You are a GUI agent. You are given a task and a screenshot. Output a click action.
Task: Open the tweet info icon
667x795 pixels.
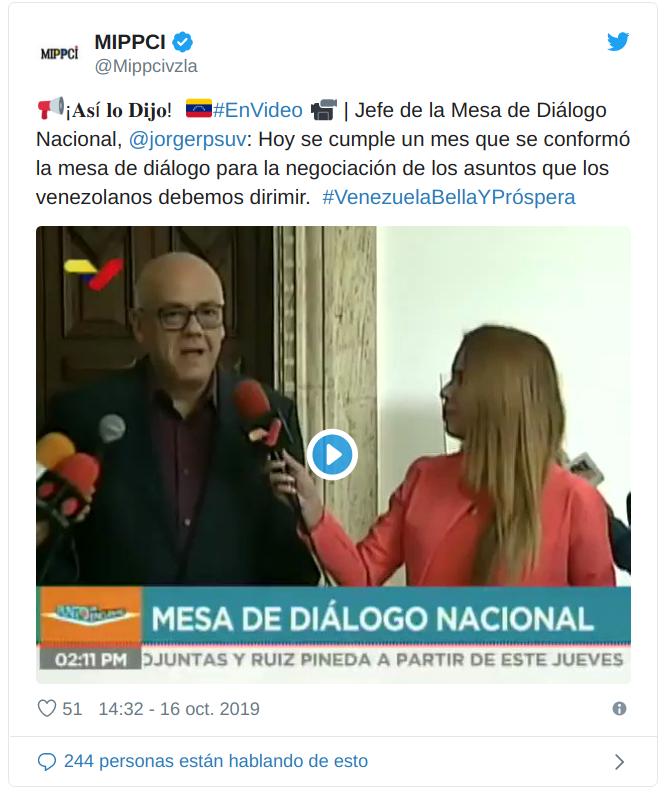pos(619,708)
